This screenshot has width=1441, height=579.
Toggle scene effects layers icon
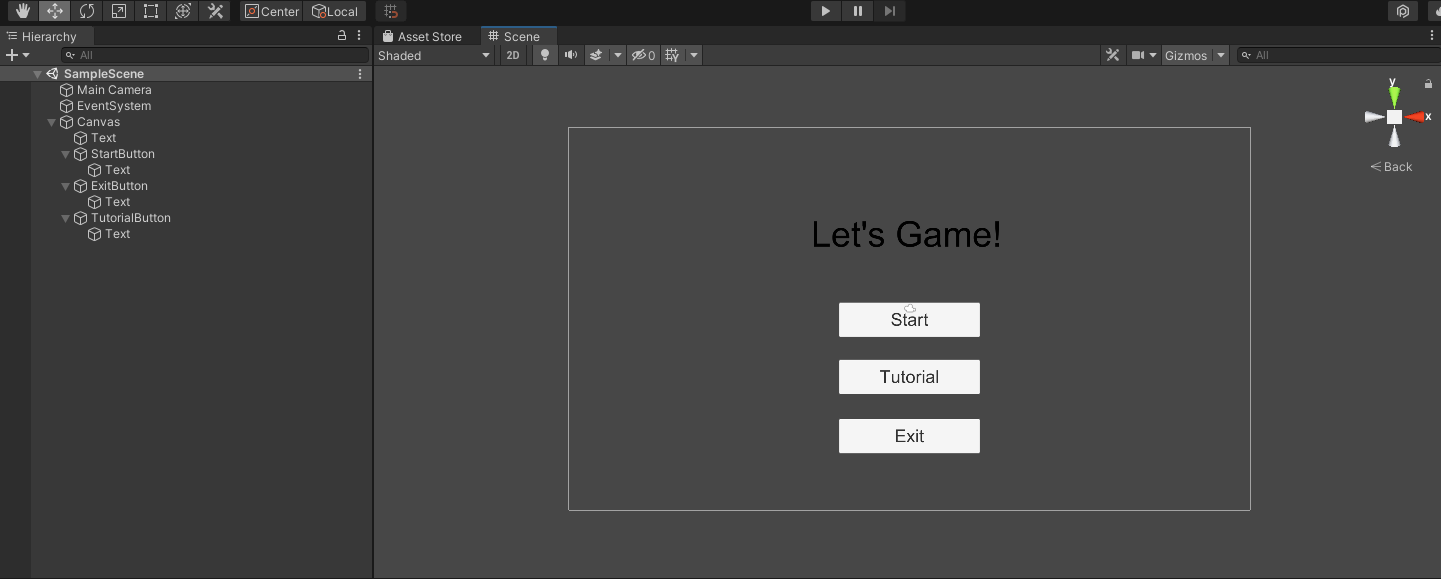[x=597, y=55]
